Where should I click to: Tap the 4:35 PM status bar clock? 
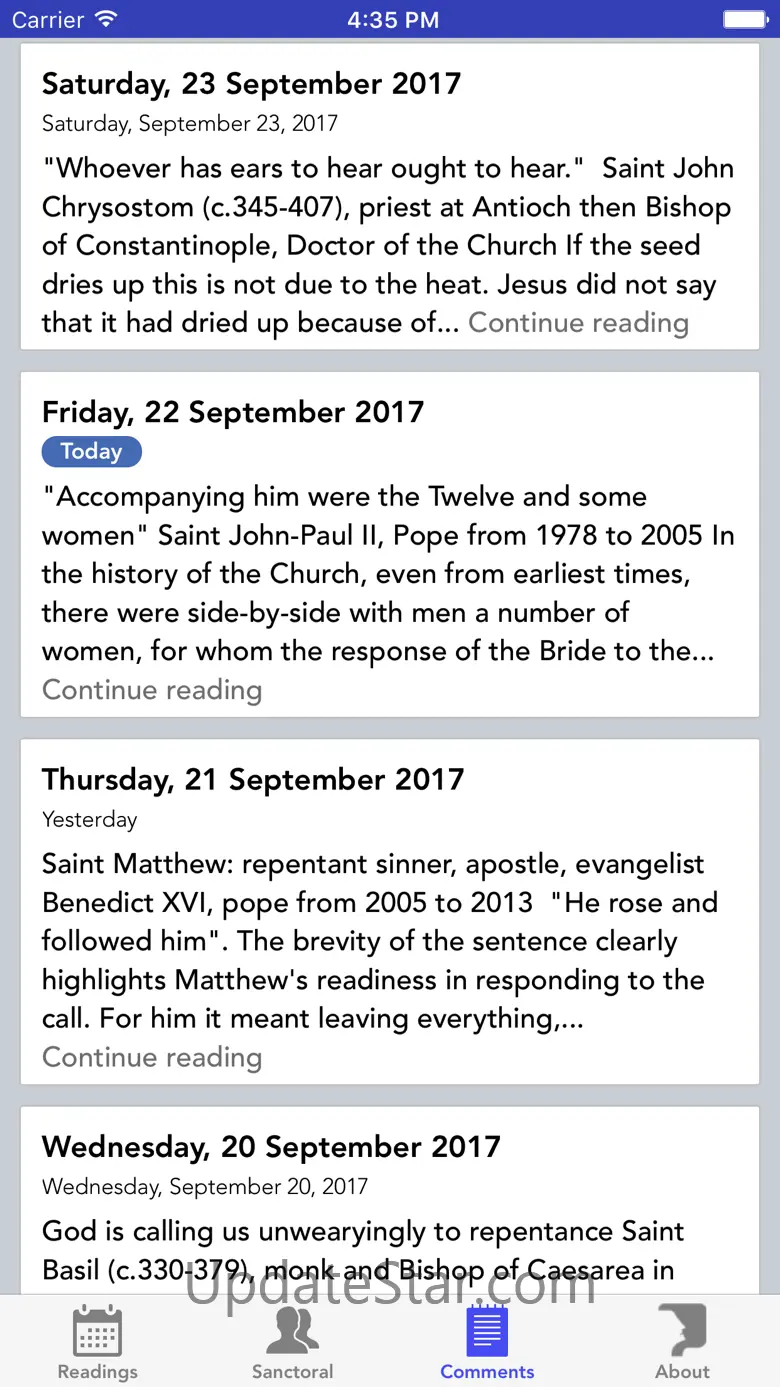coord(392,19)
